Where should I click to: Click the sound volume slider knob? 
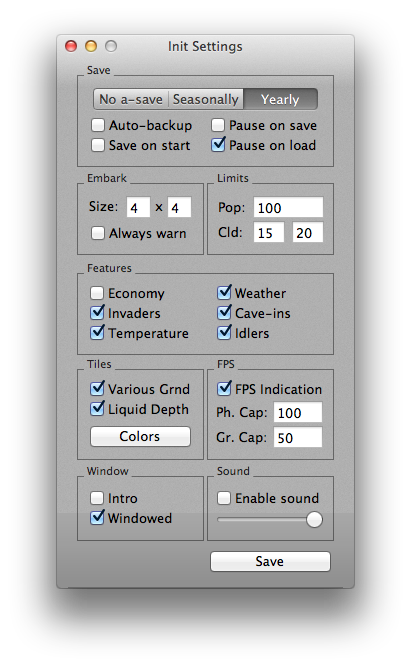point(314,519)
